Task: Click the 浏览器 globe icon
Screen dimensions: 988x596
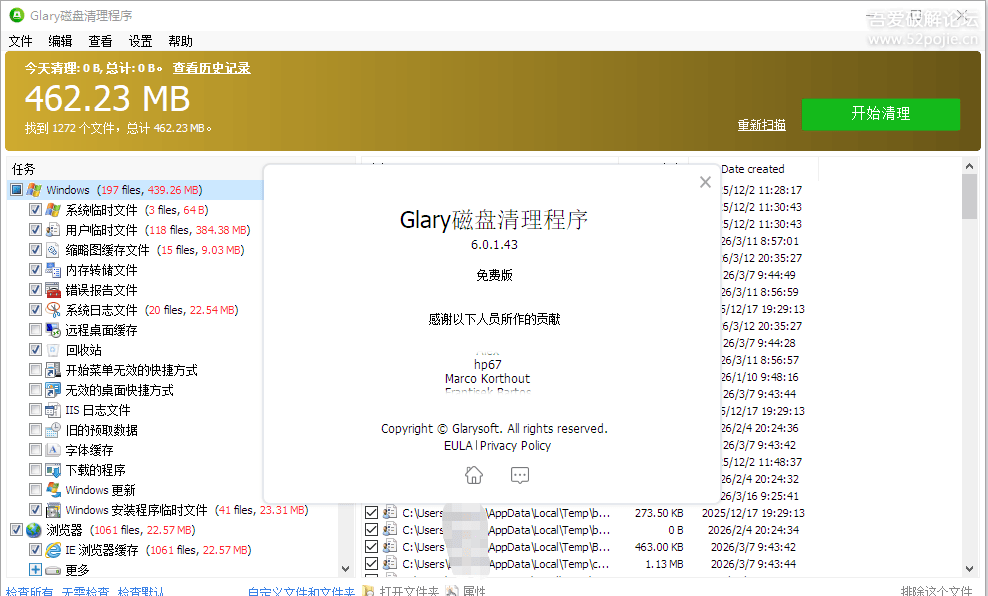Action: [x=34, y=530]
